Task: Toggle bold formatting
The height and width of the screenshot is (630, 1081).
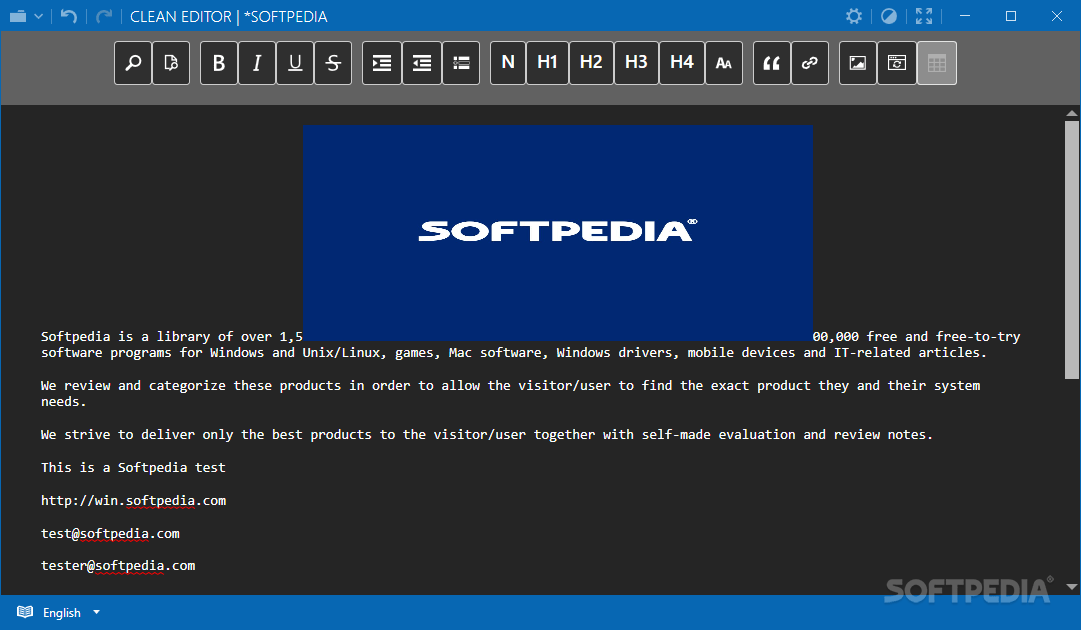Action: (x=219, y=63)
